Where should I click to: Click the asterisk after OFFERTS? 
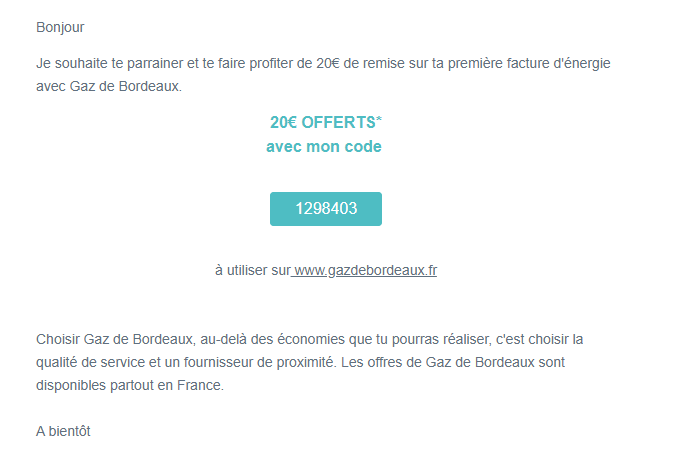click(x=379, y=119)
